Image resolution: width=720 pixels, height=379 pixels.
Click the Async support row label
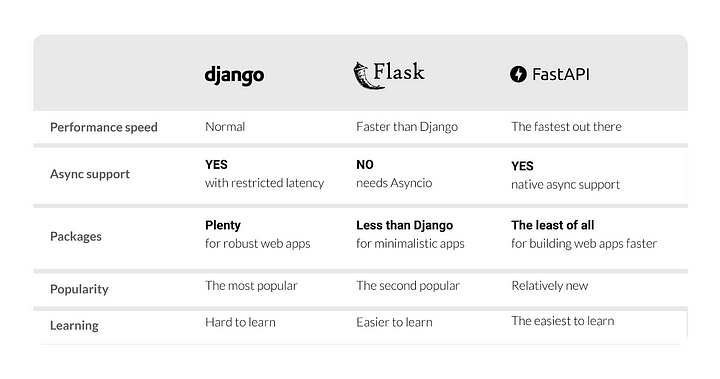pyautogui.click(x=90, y=174)
